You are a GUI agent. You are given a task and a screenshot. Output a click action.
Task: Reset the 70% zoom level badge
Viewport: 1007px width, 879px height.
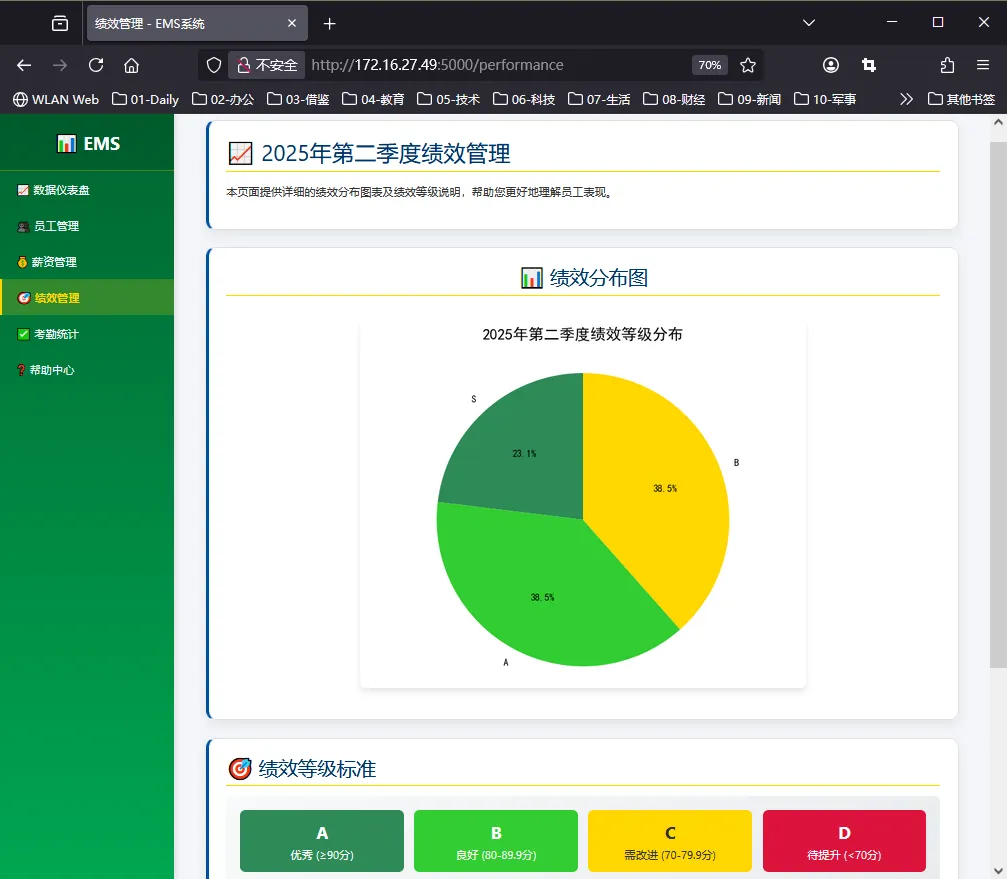click(x=710, y=65)
